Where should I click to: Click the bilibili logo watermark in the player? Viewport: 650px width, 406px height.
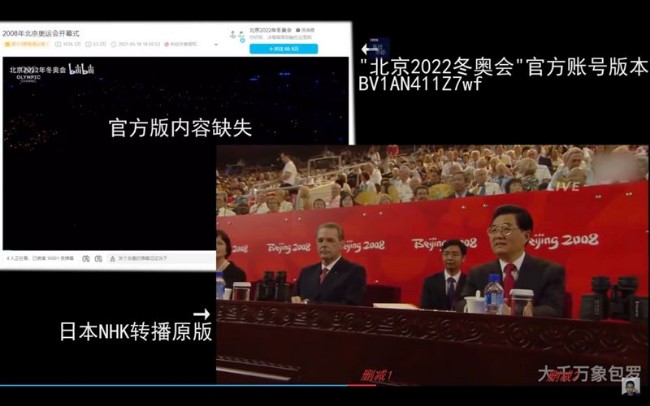81,69
